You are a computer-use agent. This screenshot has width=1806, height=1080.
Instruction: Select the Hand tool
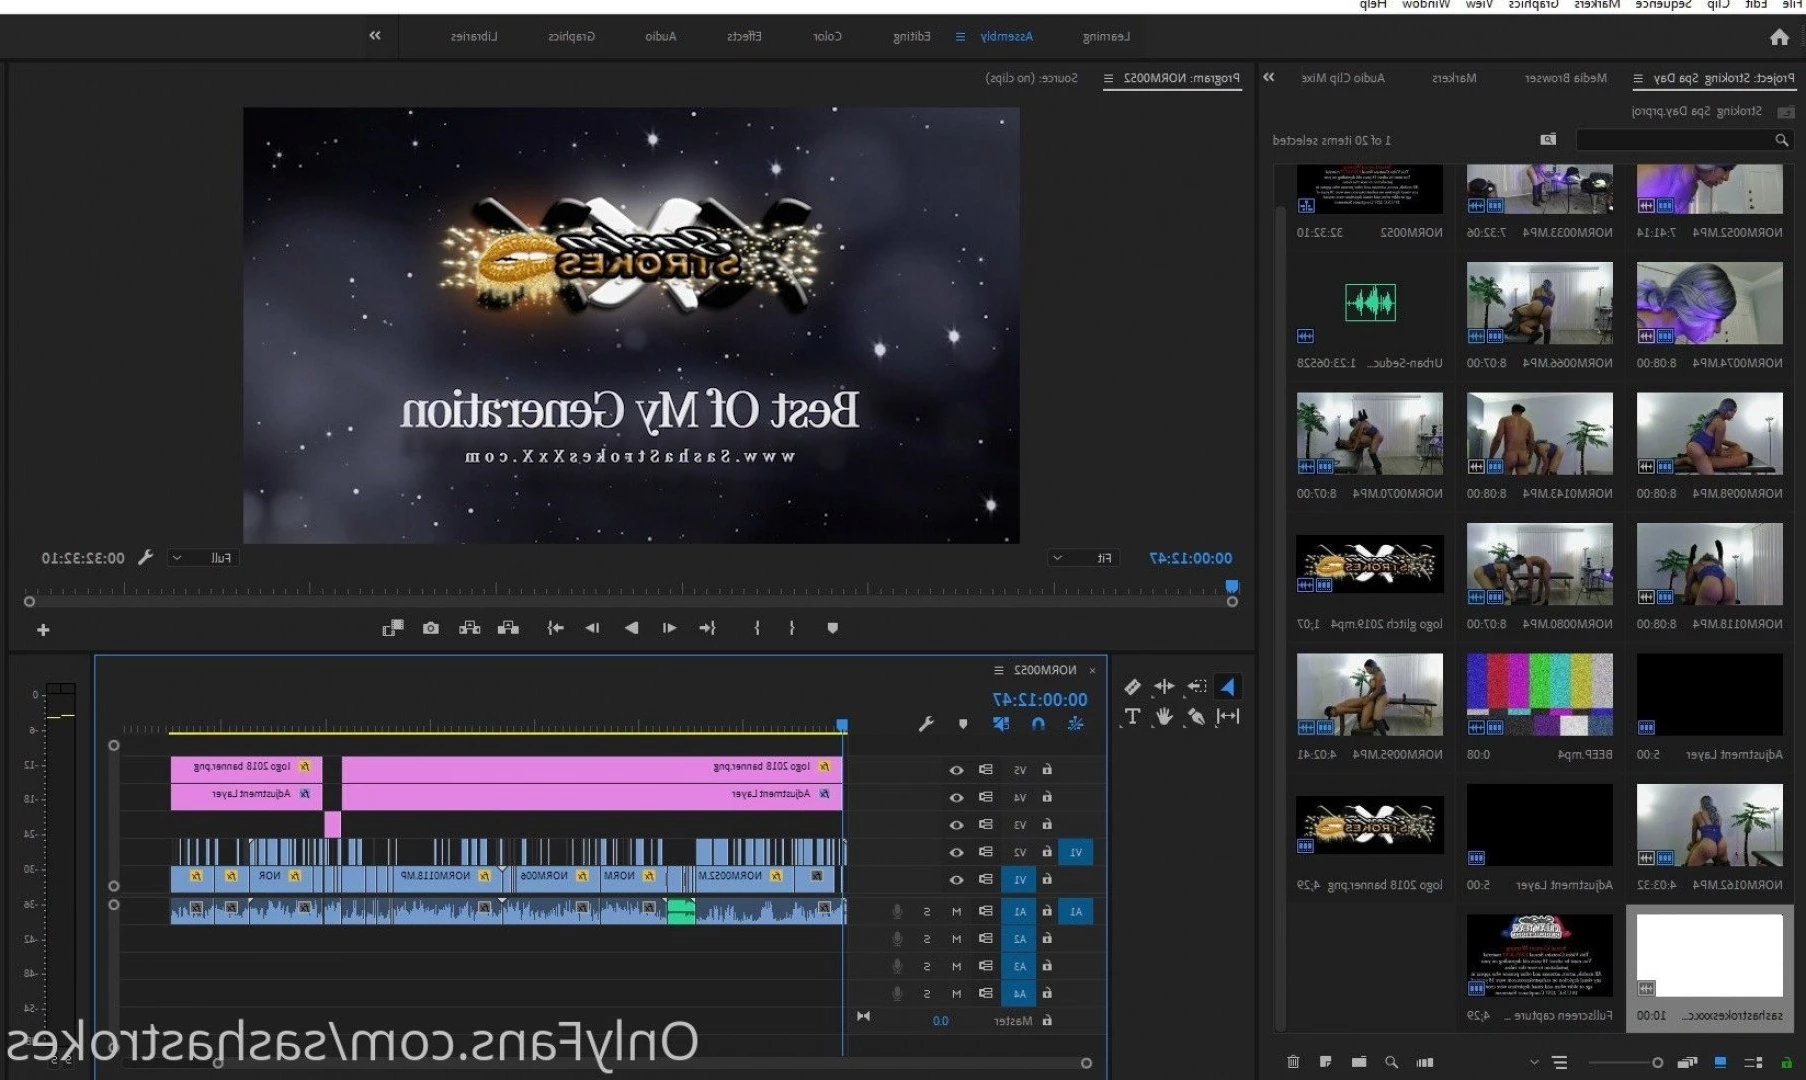click(1164, 716)
